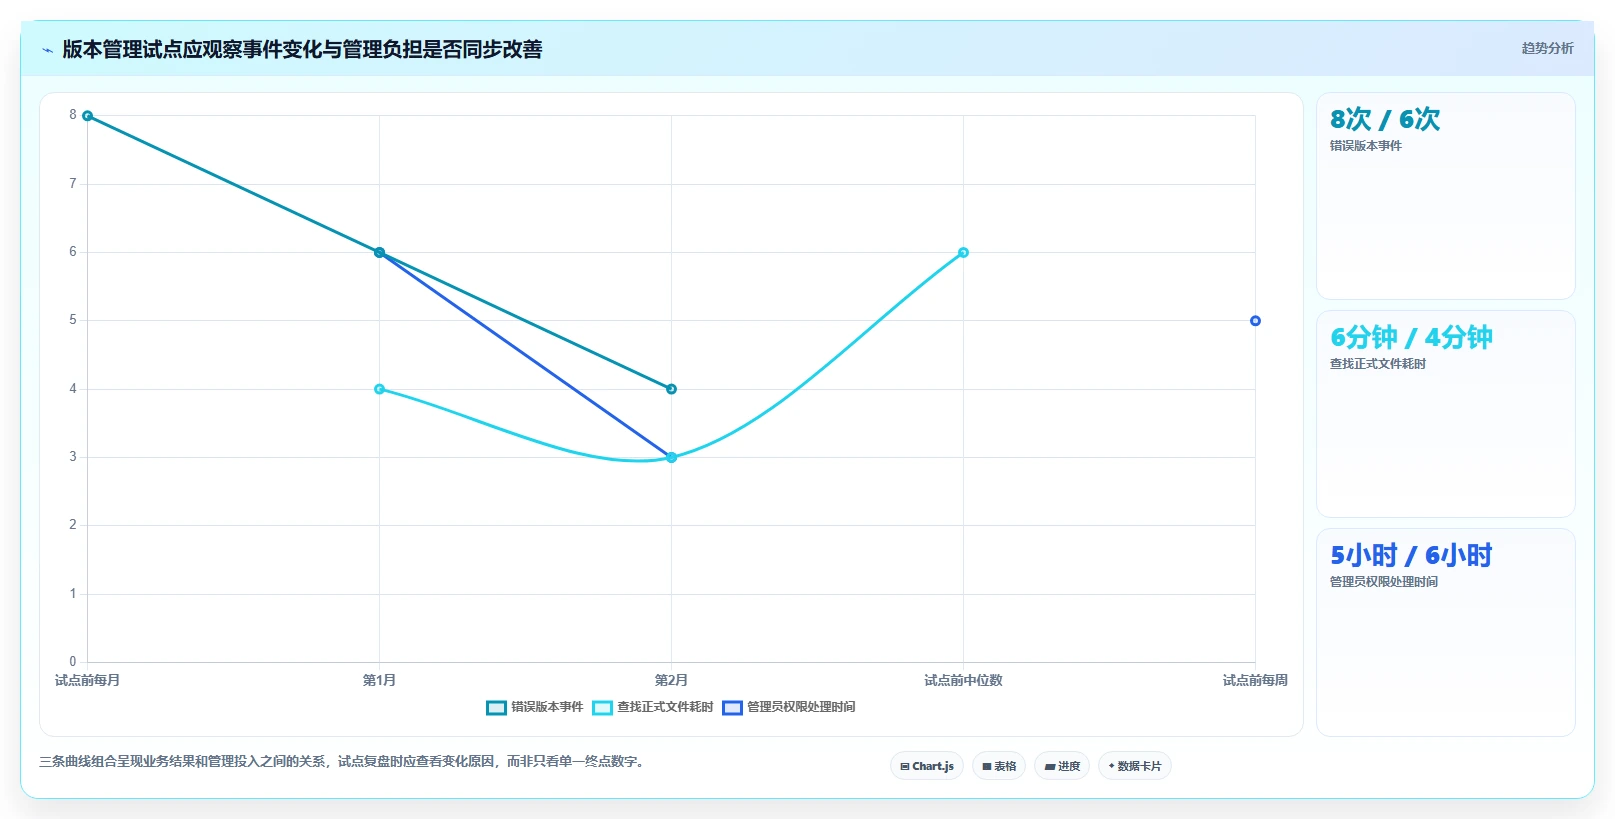This screenshot has height=819, width=1615.
Task: Click x-axis label 第2月
Action: click(x=671, y=680)
